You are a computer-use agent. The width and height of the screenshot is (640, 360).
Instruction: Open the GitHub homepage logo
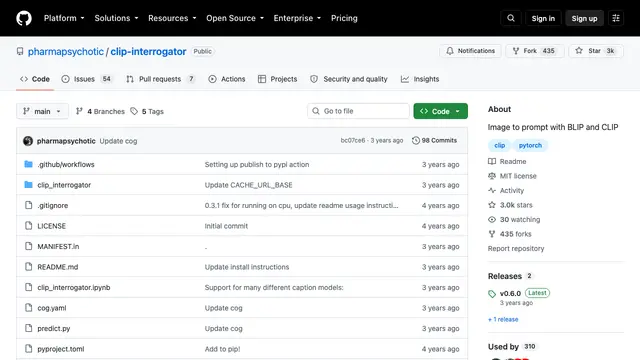click(24, 18)
